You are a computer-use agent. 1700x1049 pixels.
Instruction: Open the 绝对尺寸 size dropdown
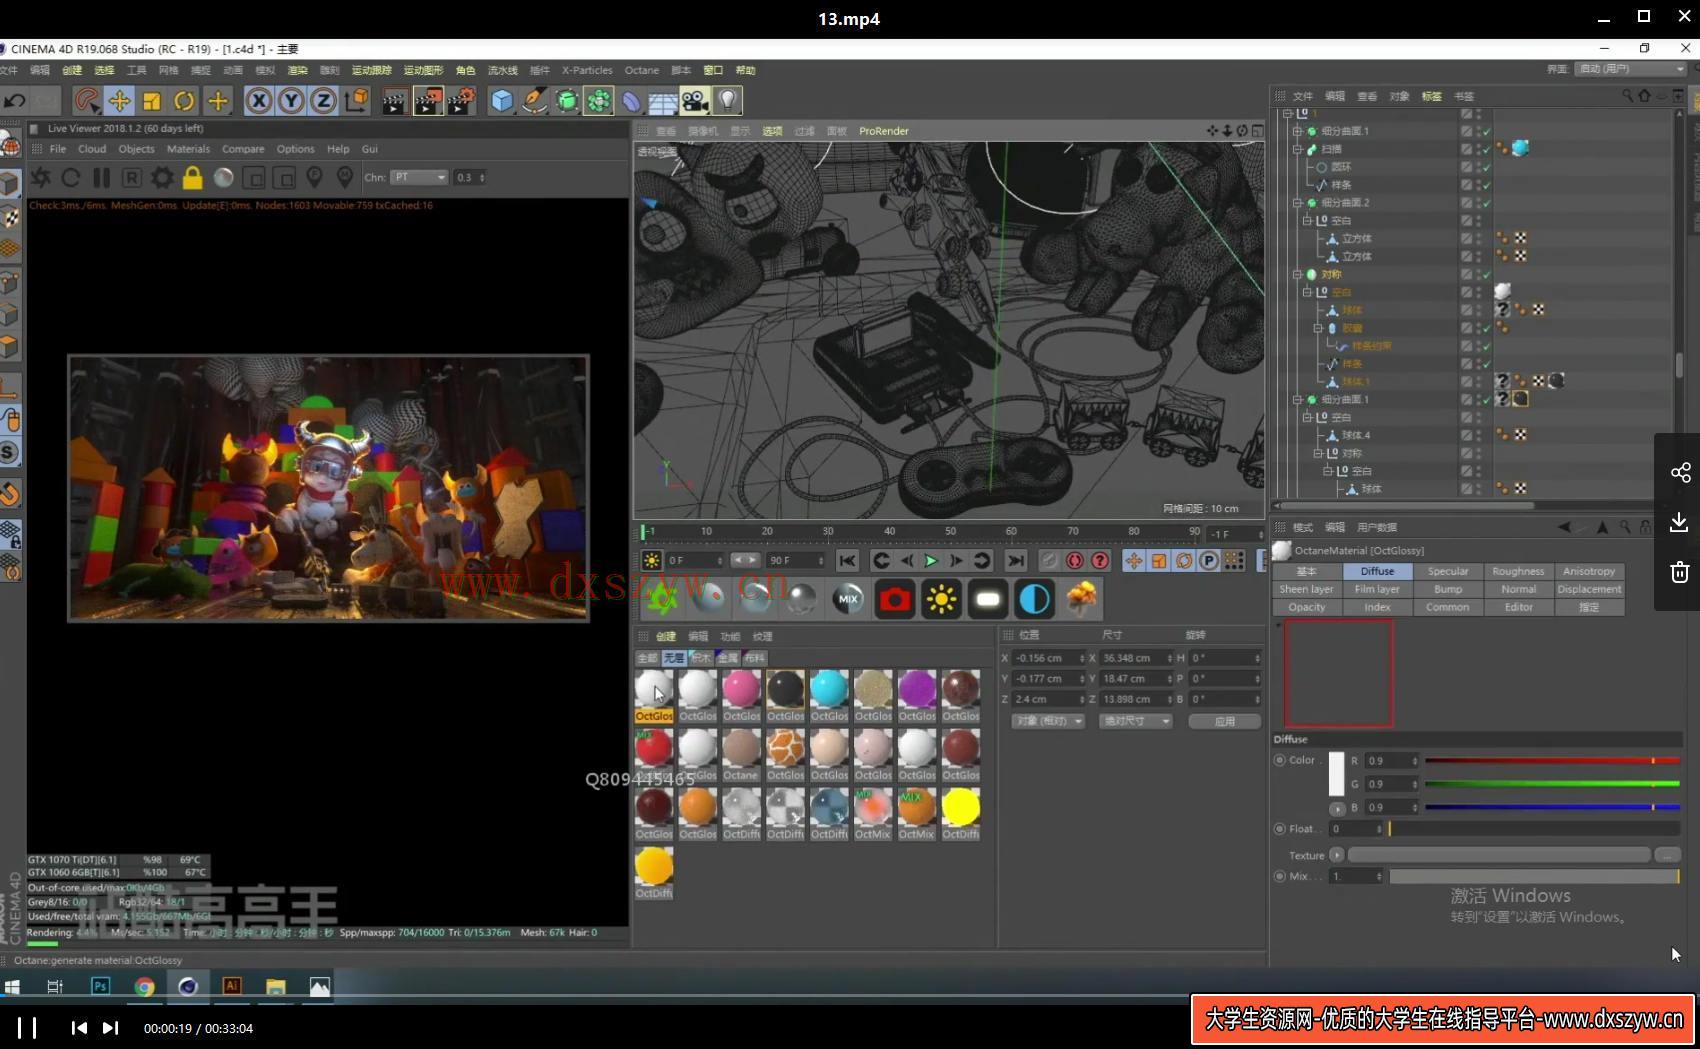click(x=1135, y=721)
